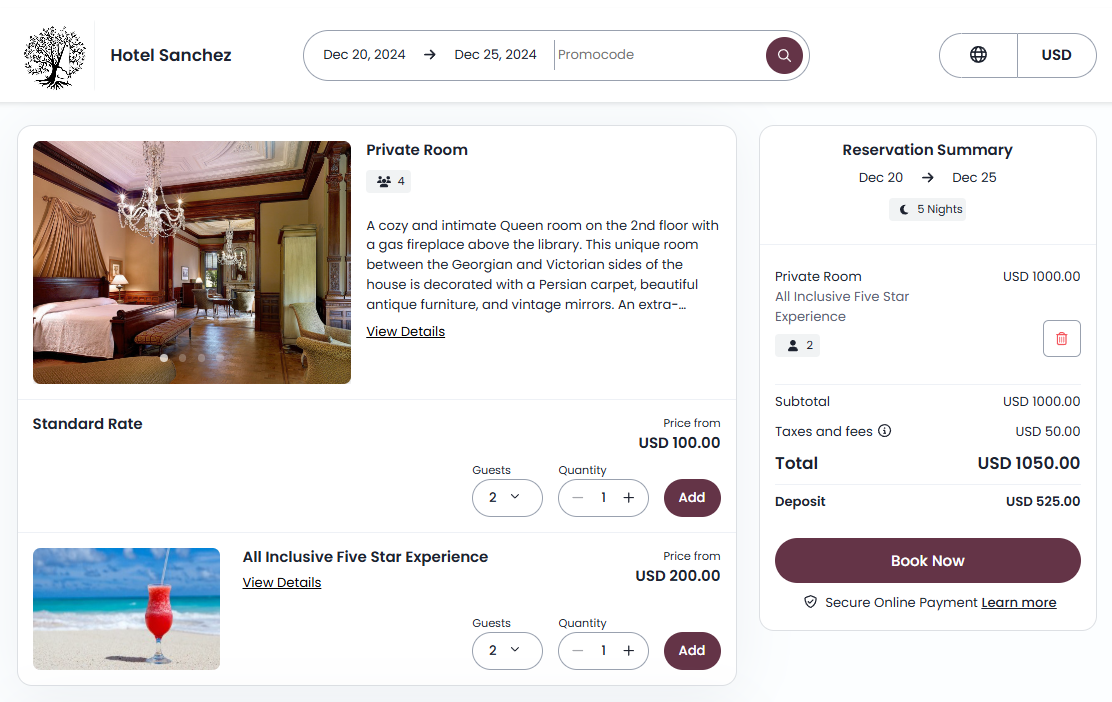This screenshot has width=1112, height=702.
Task: Add the Standard Rate room
Action: coord(692,498)
